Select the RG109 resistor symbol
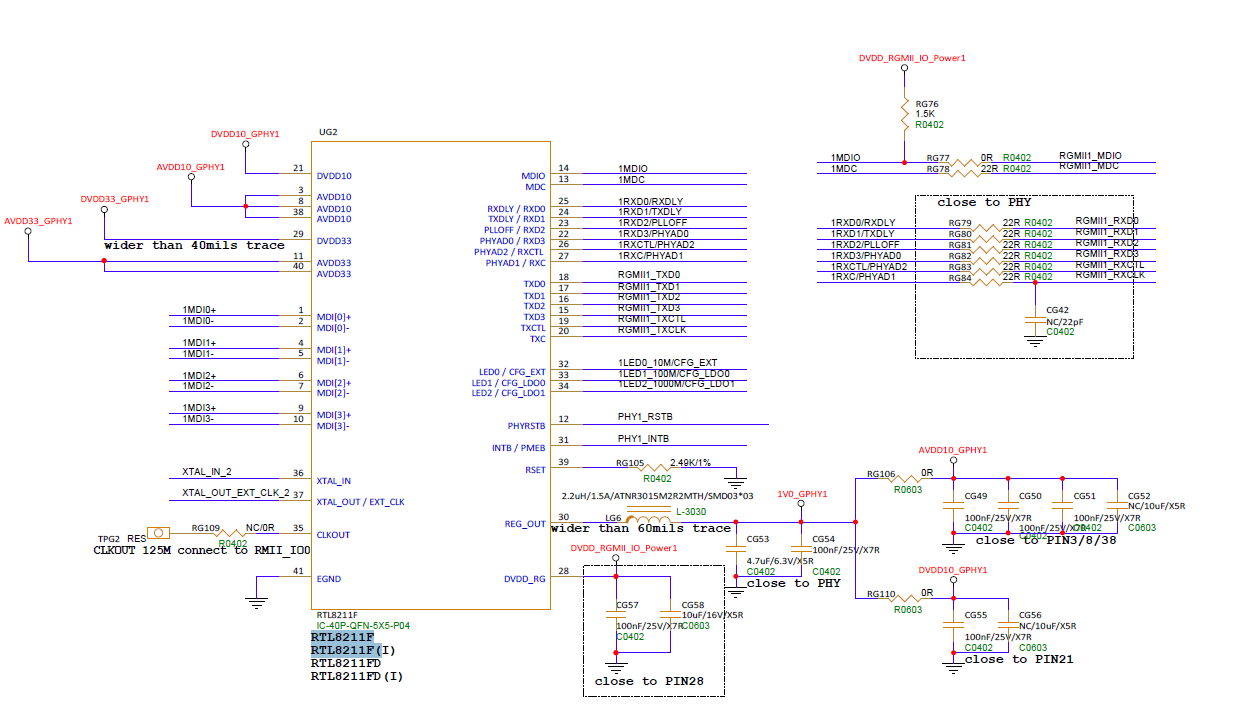The image size is (1238, 725). pos(232,534)
